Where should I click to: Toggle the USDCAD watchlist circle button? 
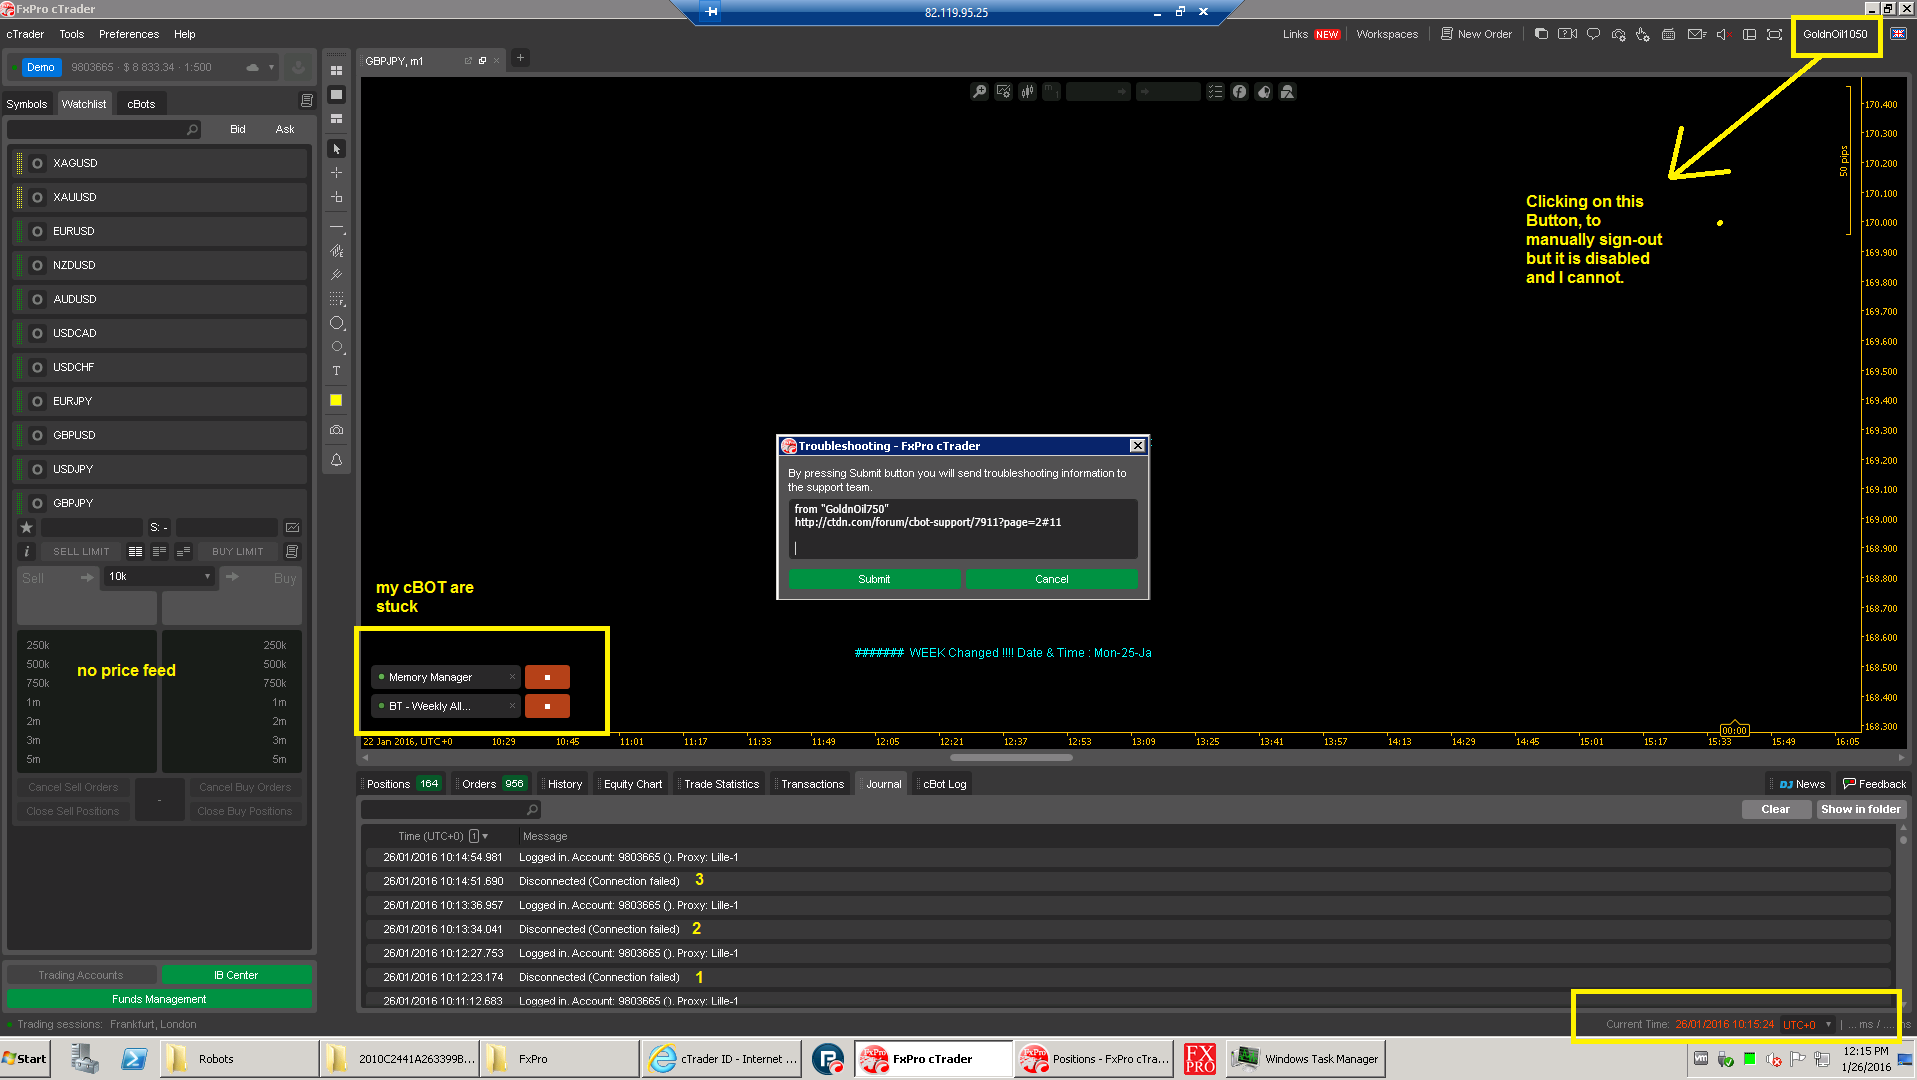[x=37, y=333]
